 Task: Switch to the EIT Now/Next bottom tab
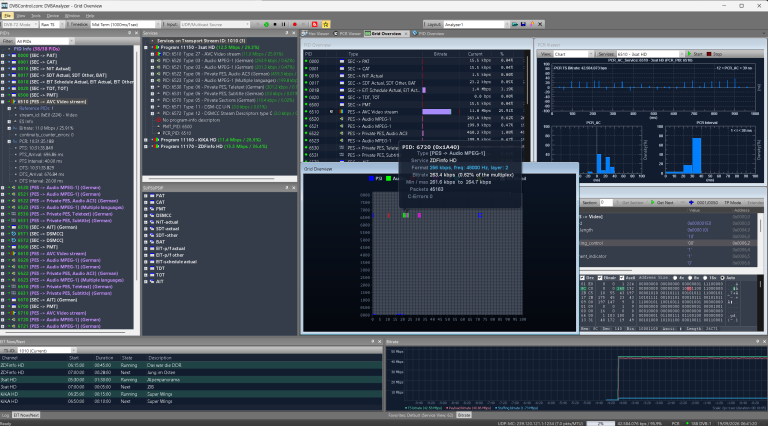point(26,415)
